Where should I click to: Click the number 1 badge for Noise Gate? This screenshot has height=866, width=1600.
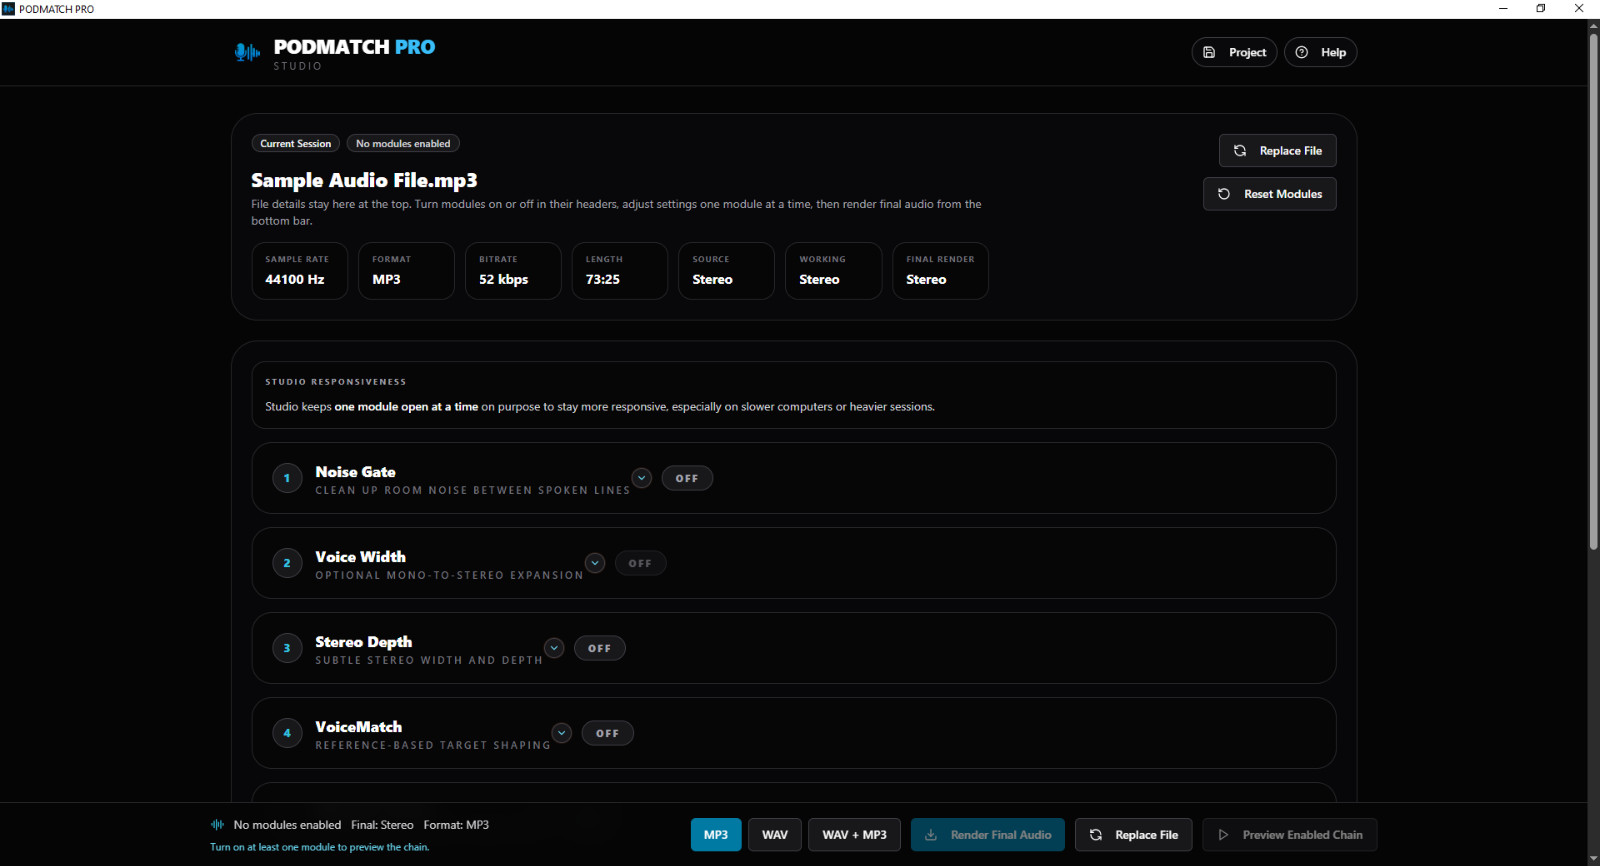(287, 478)
